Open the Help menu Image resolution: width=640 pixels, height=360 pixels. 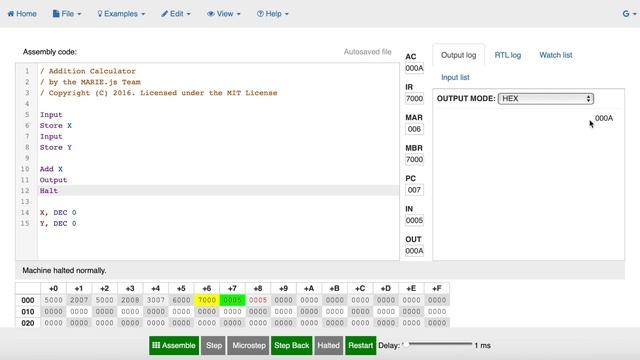(x=273, y=14)
